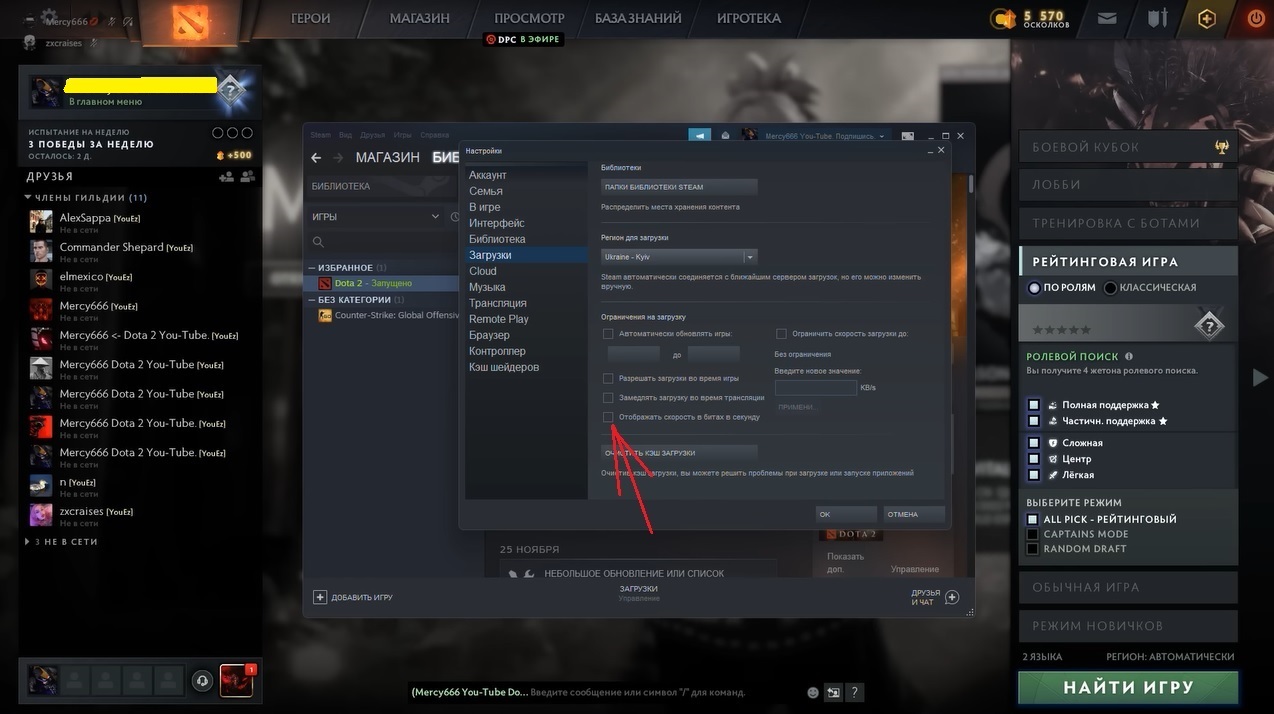Screen dimensions: 1274x714
Task: Click the Steam back arrow icon
Action: click(x=316, y=158)
